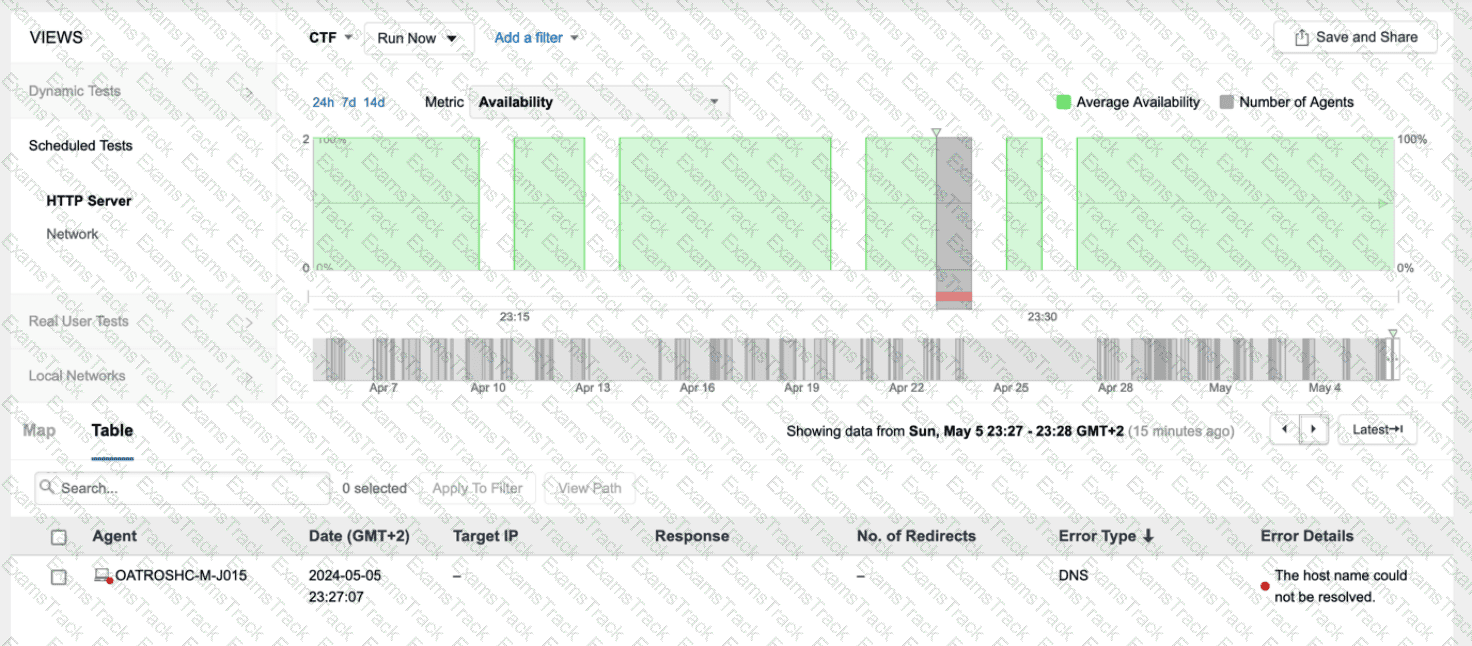Click the Average Availability green legend swatch
The image size is (1472, 646).
click(1064, 102)
